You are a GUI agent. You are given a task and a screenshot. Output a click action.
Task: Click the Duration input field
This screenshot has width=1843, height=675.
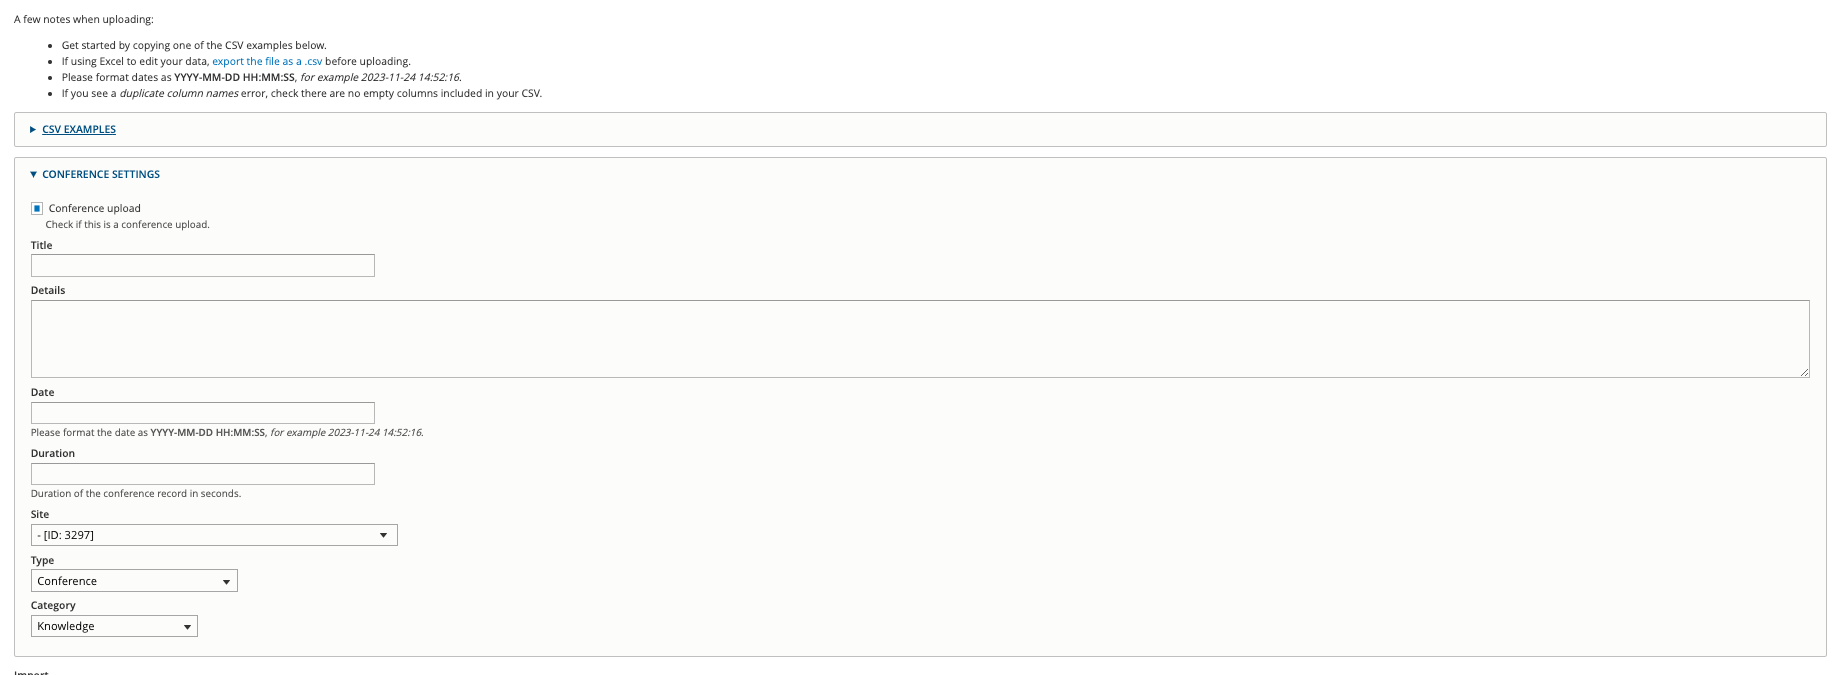(203, 474)
